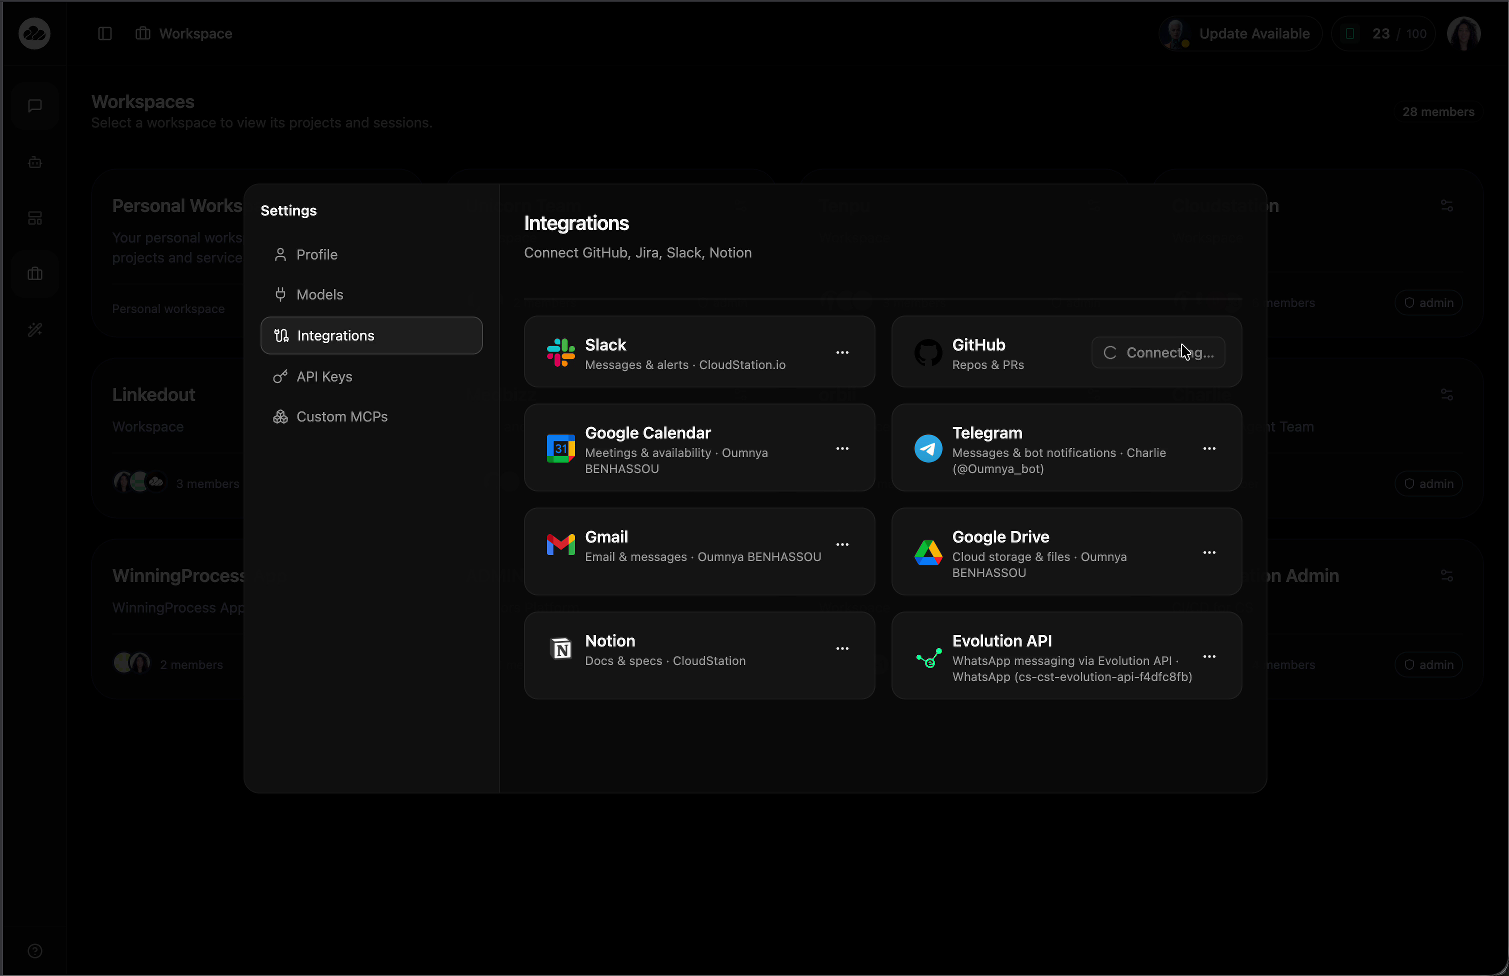Click the Update Available button
The image size is (1509, 976).
tap(1240, 34)
